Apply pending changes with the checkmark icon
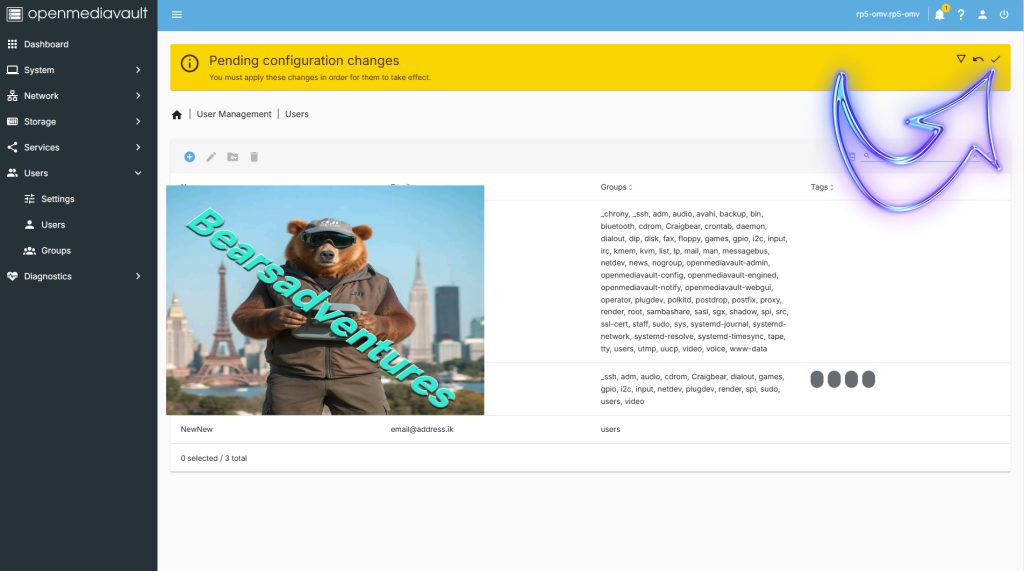 [996, 59]
